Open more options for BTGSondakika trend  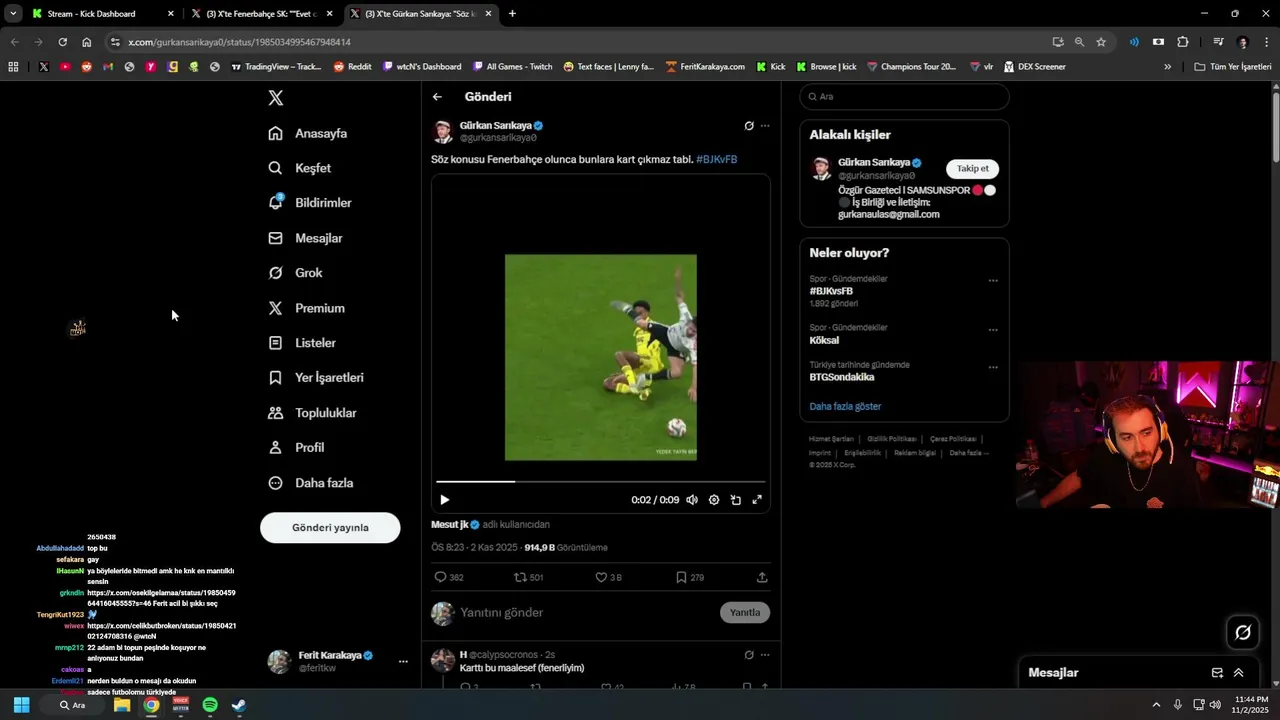[993, 367]
